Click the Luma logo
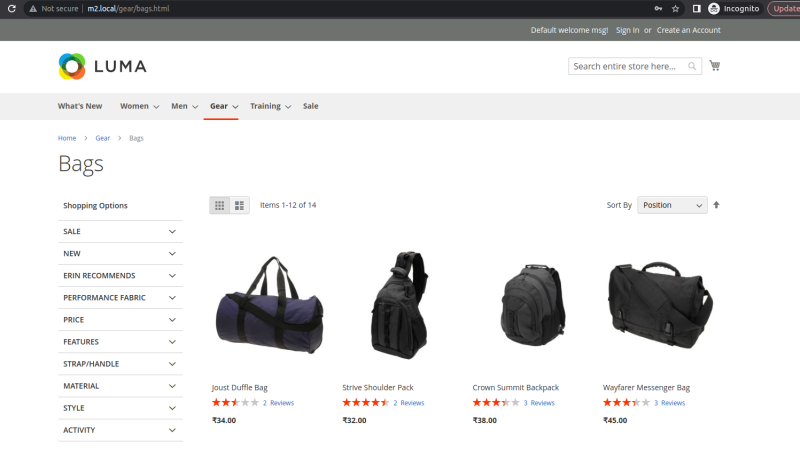 click(102, 66)
